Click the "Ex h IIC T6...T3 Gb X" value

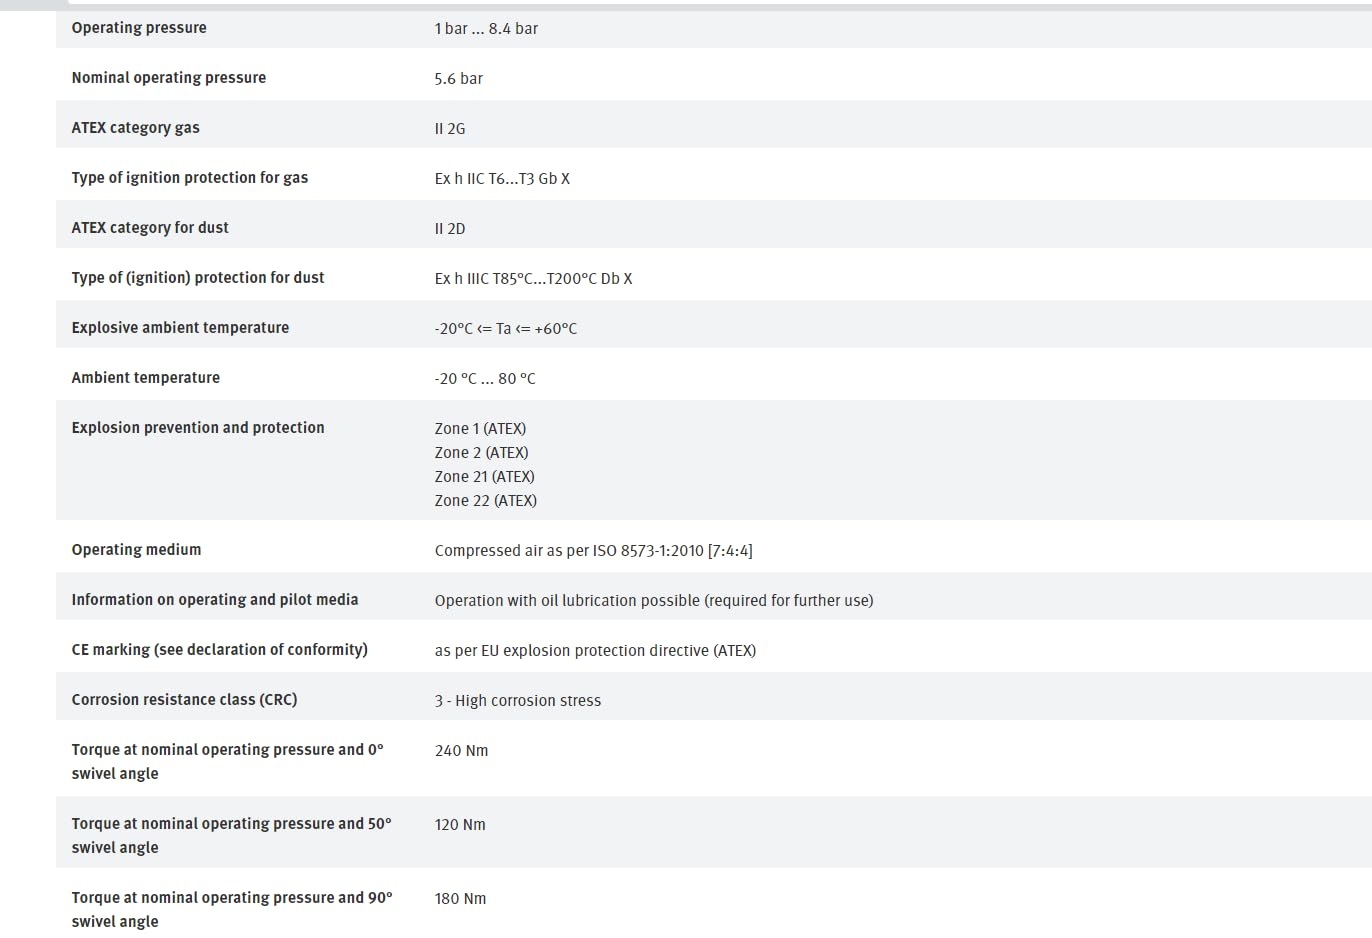(x=502, y=179)
